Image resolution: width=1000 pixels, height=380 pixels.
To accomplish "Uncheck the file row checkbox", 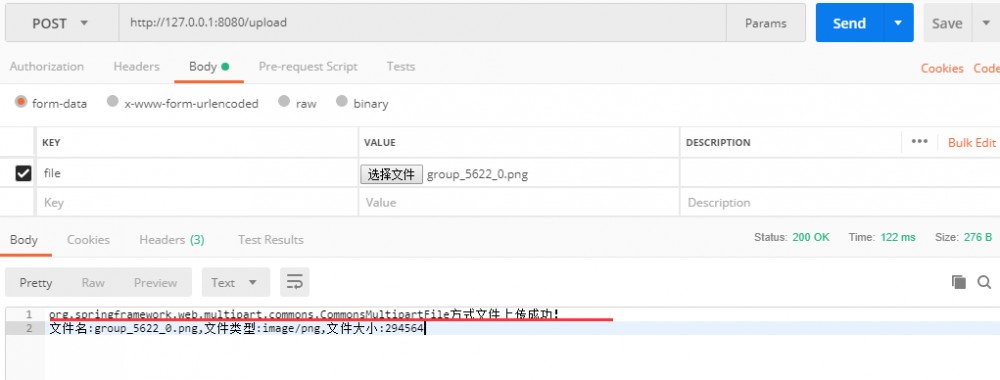I will click(23, 173).
